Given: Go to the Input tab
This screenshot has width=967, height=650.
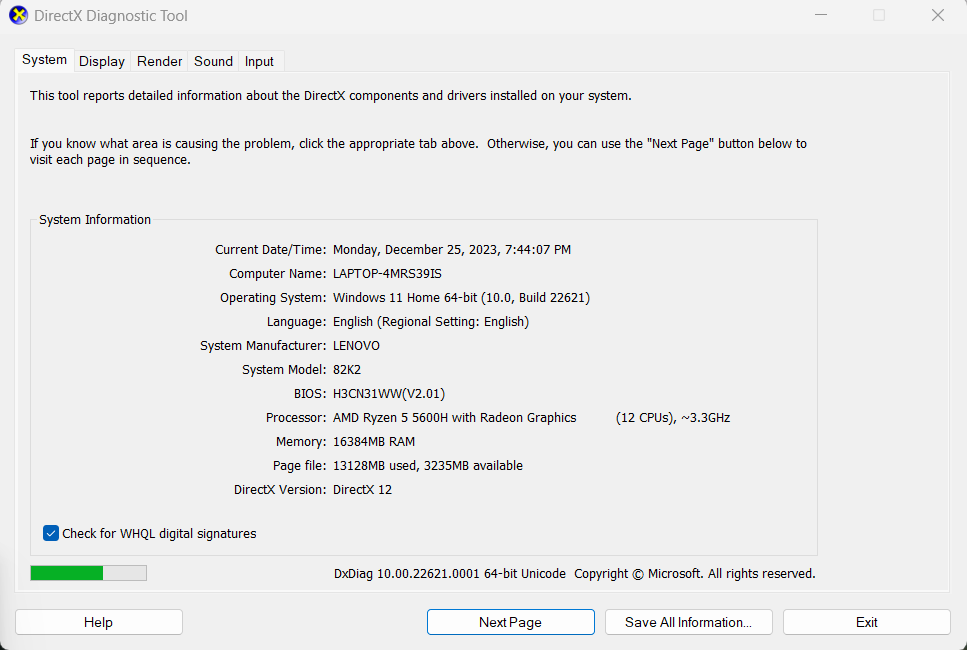Looking at the screenshot, I should (259, 61).
